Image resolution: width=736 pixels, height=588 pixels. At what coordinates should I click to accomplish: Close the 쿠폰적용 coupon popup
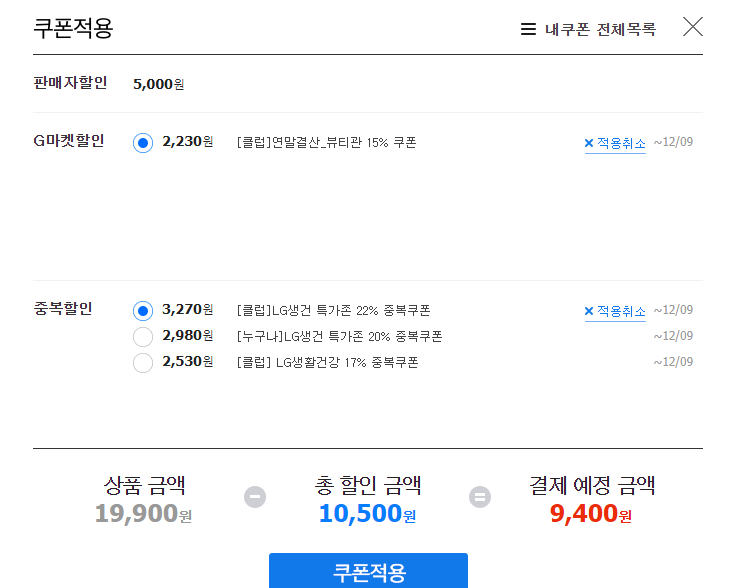(693, 27)
